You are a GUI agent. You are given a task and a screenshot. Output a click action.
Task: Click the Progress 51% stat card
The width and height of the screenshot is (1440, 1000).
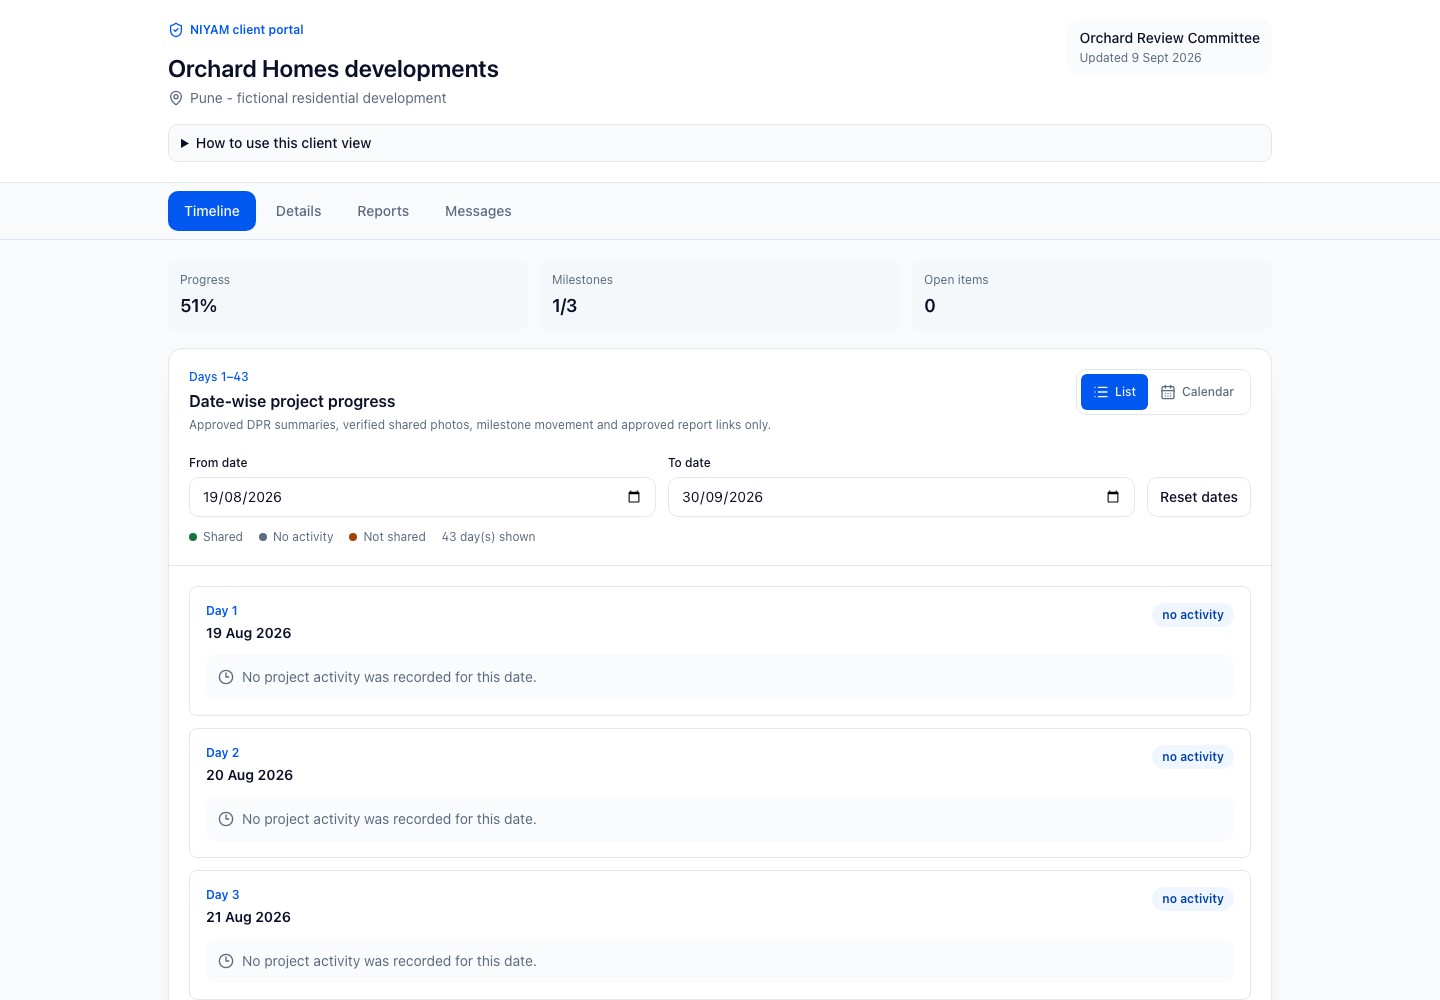pos(348,296)
